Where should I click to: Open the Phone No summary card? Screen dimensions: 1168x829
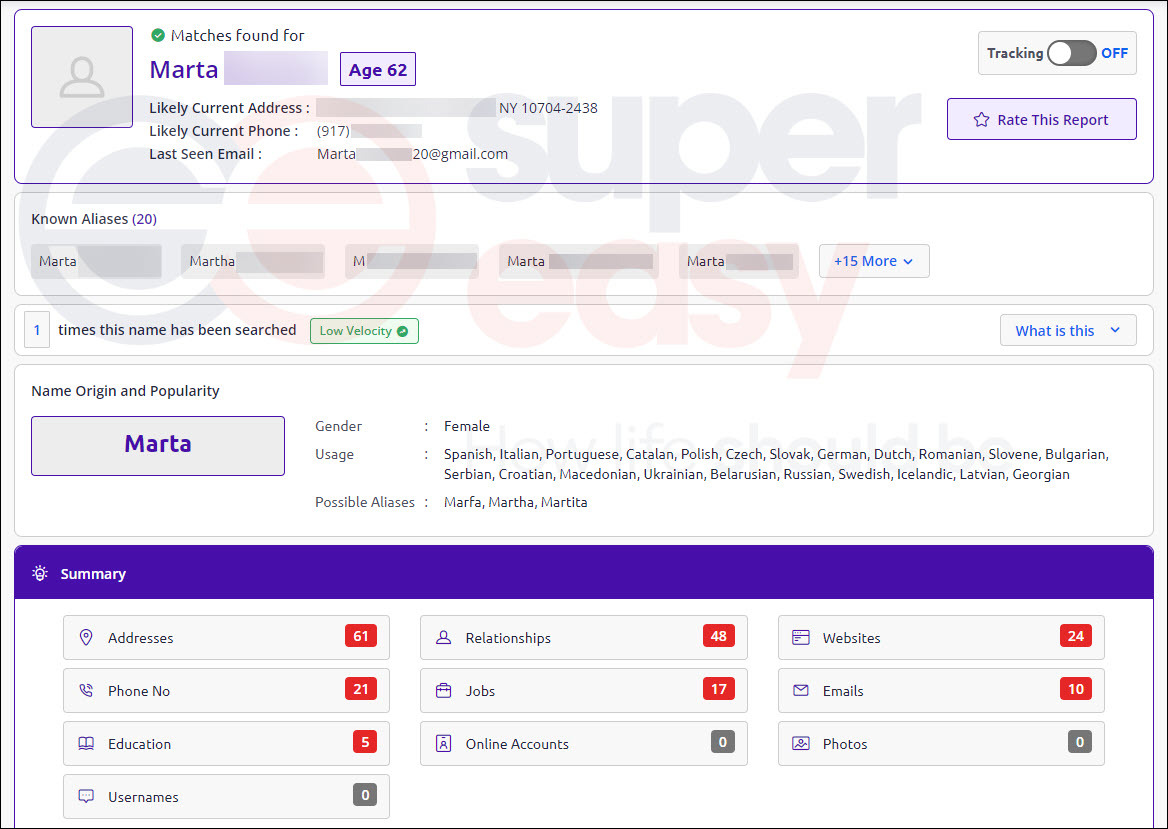pyautogui.click(x=226, y=690)
